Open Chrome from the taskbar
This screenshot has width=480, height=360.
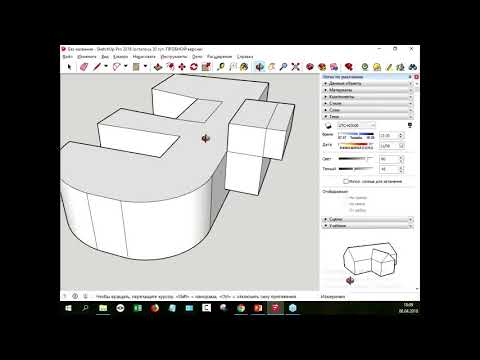coord(241,308)
